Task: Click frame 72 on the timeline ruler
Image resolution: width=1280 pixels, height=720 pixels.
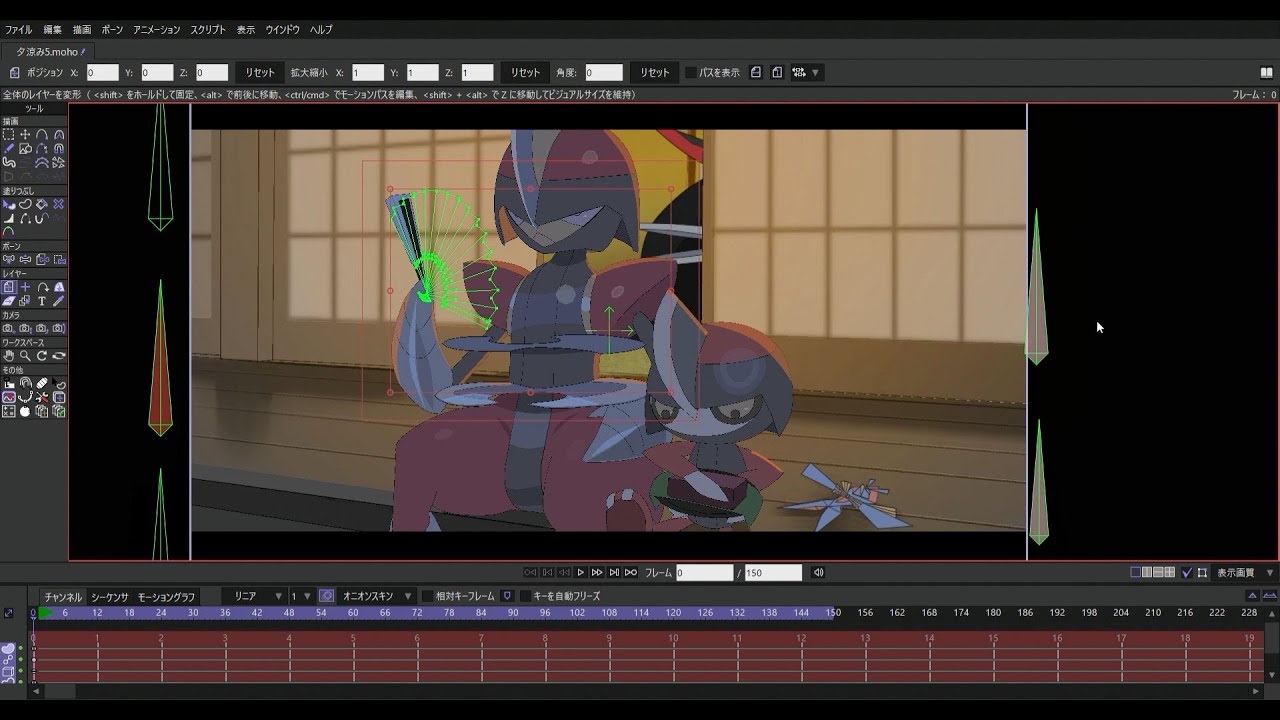Action: coord(417,613)
